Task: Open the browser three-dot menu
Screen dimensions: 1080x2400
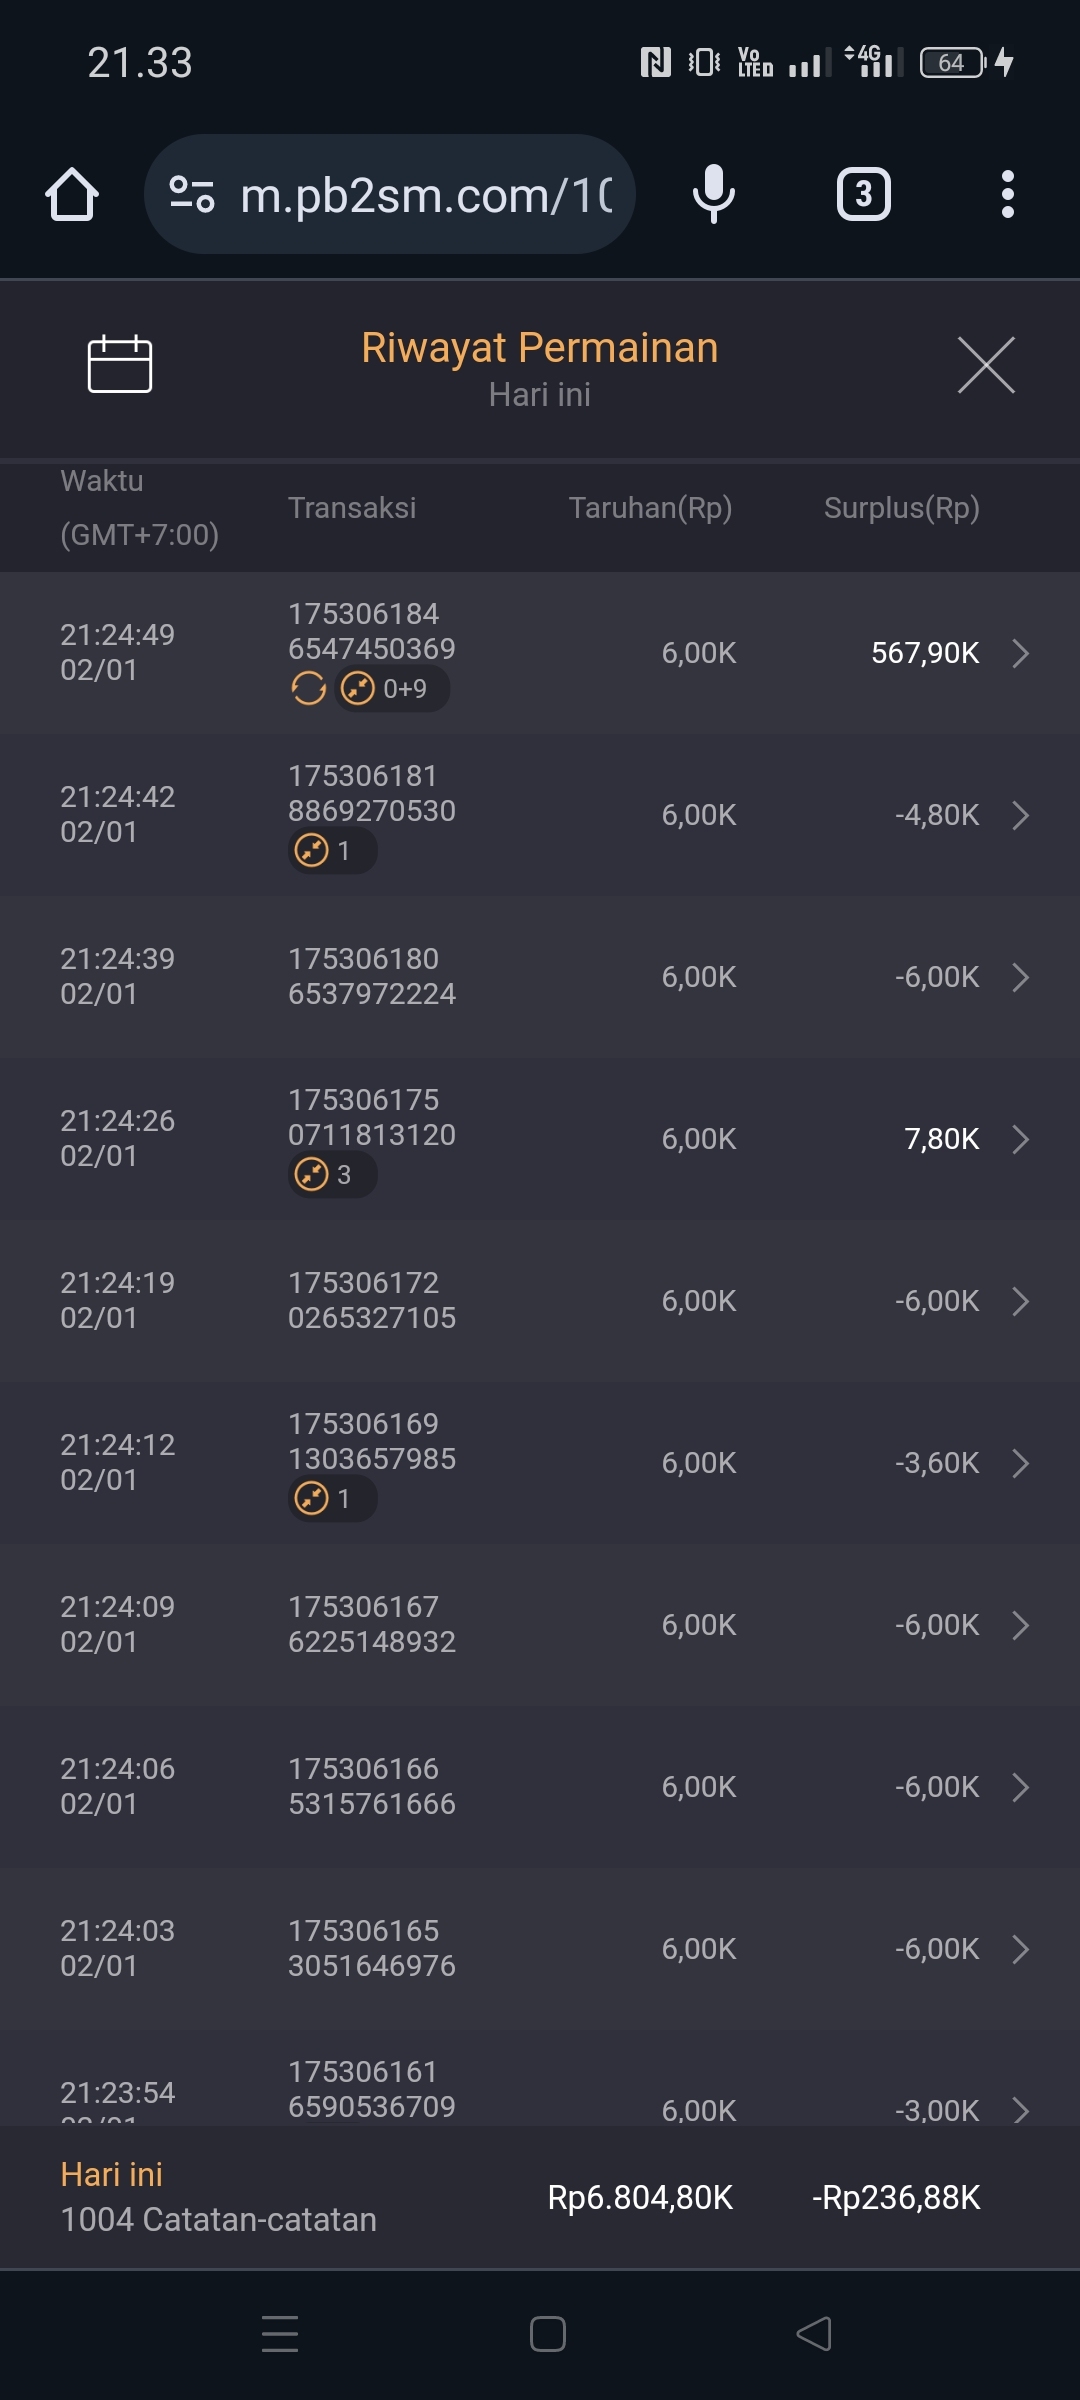Action: [1007, 194]
